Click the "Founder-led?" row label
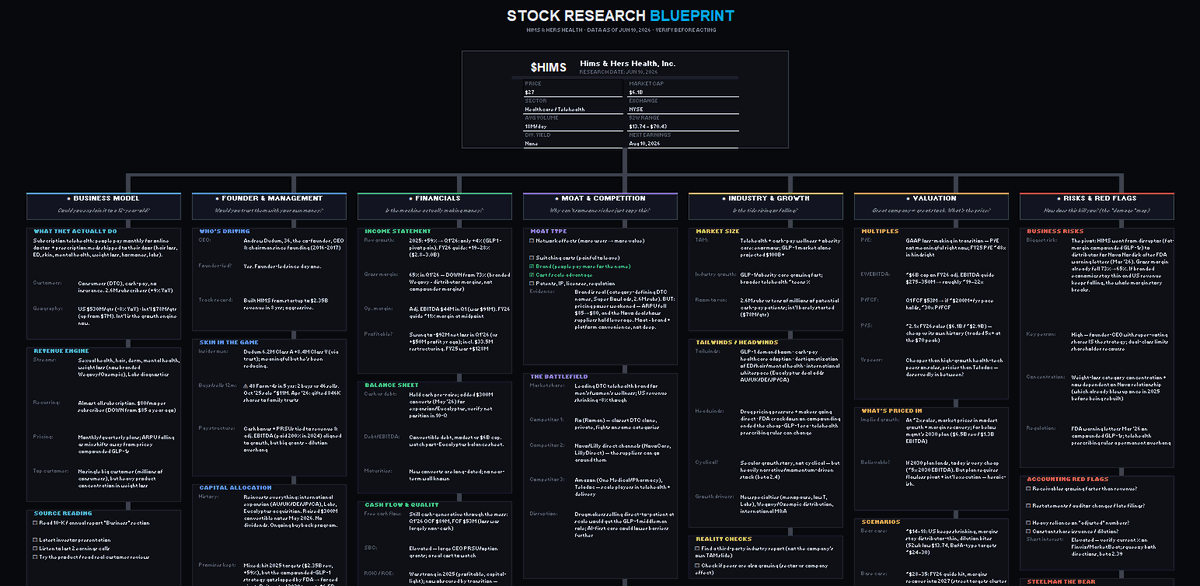 (x=215, y=266)
